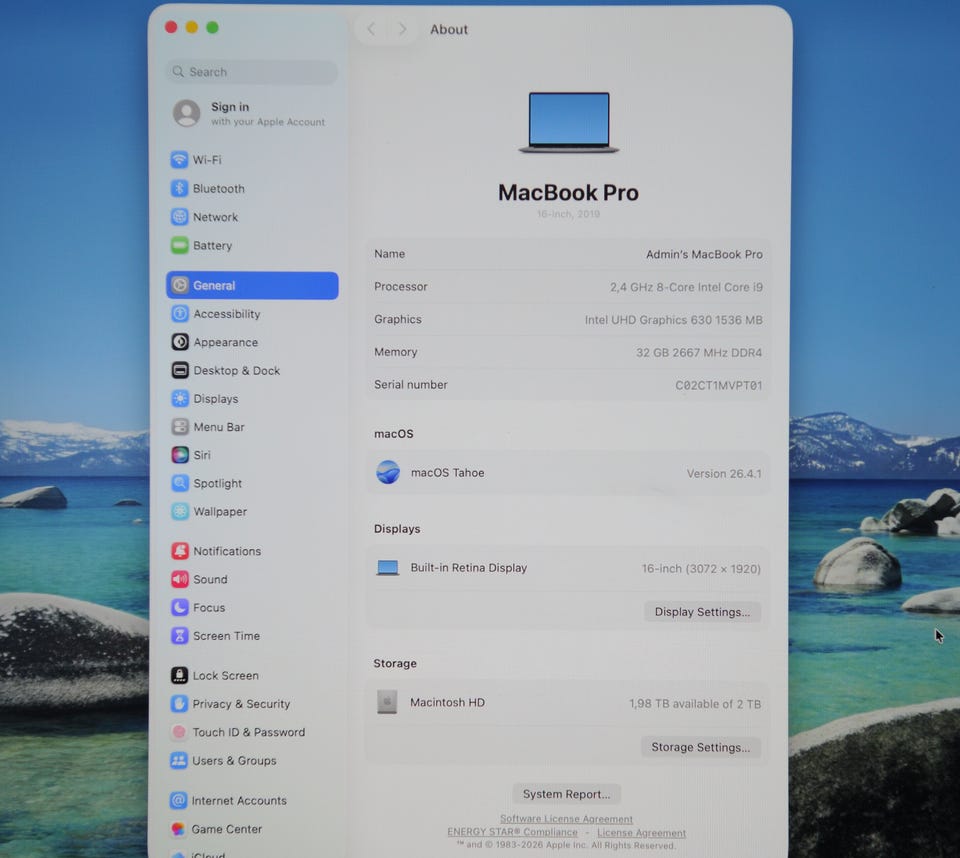Click the user avatar beside Sign in
Viewport: 960px width, 858px height.
coord(187,113)
